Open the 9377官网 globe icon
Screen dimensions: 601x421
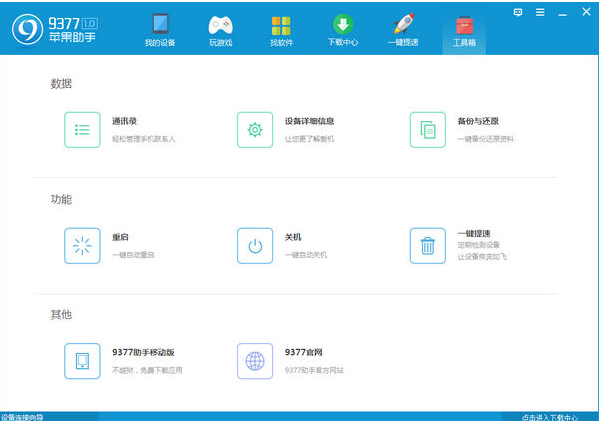pyautogui.click(x=255, y=361)
